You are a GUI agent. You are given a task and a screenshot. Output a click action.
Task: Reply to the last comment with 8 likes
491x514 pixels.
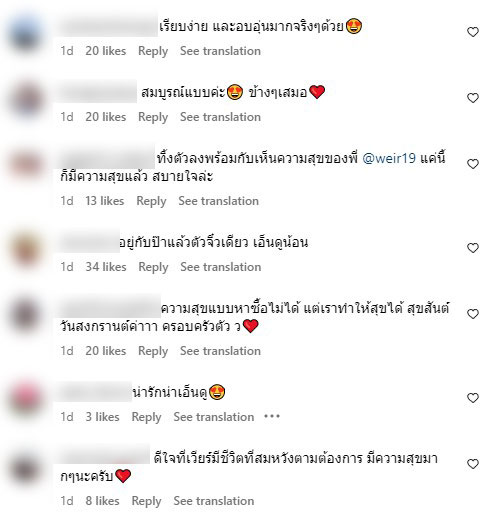coord(146,501)
